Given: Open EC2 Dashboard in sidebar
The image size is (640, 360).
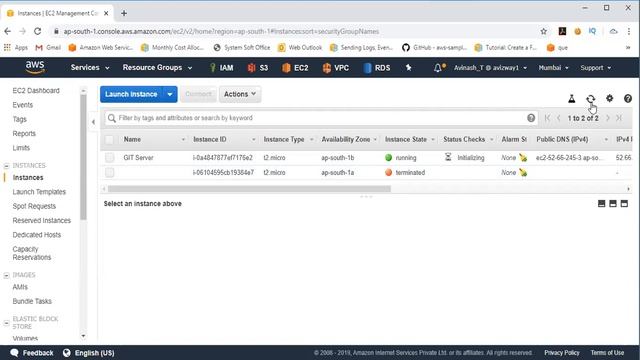Looking at the screenshot, I should point(36,91).
